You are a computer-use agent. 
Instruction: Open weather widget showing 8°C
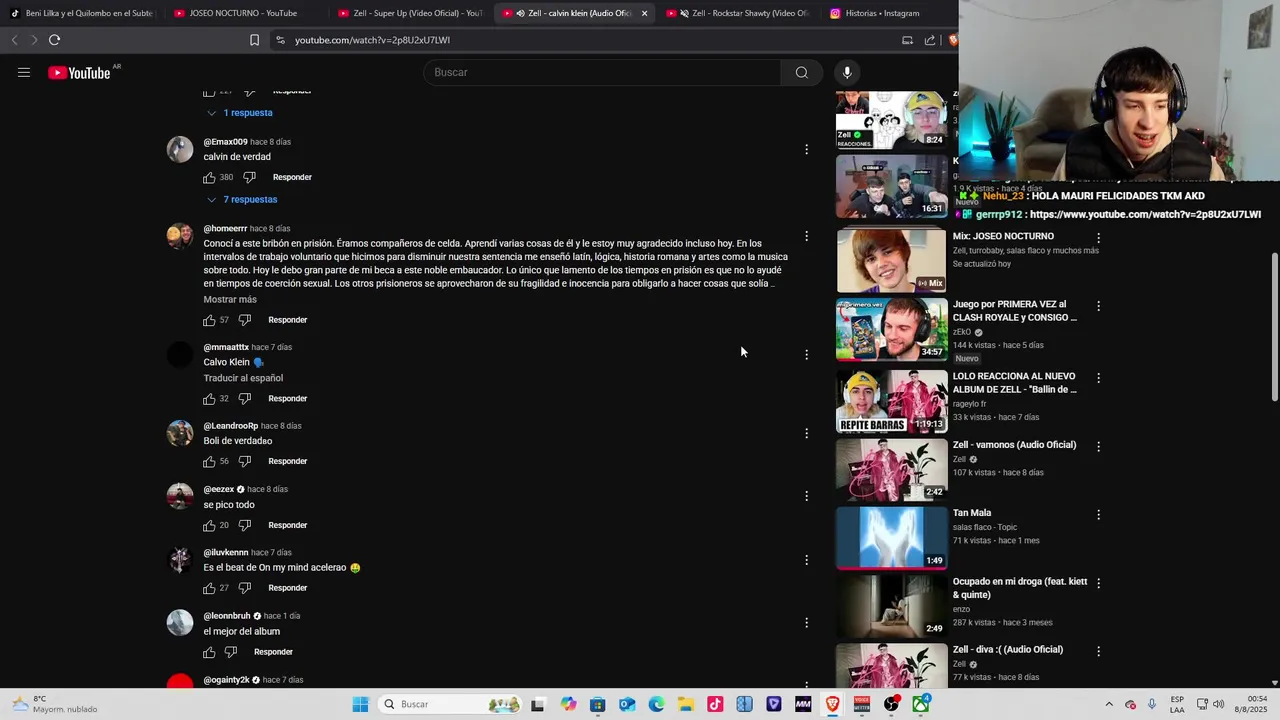tap(54, 704)
